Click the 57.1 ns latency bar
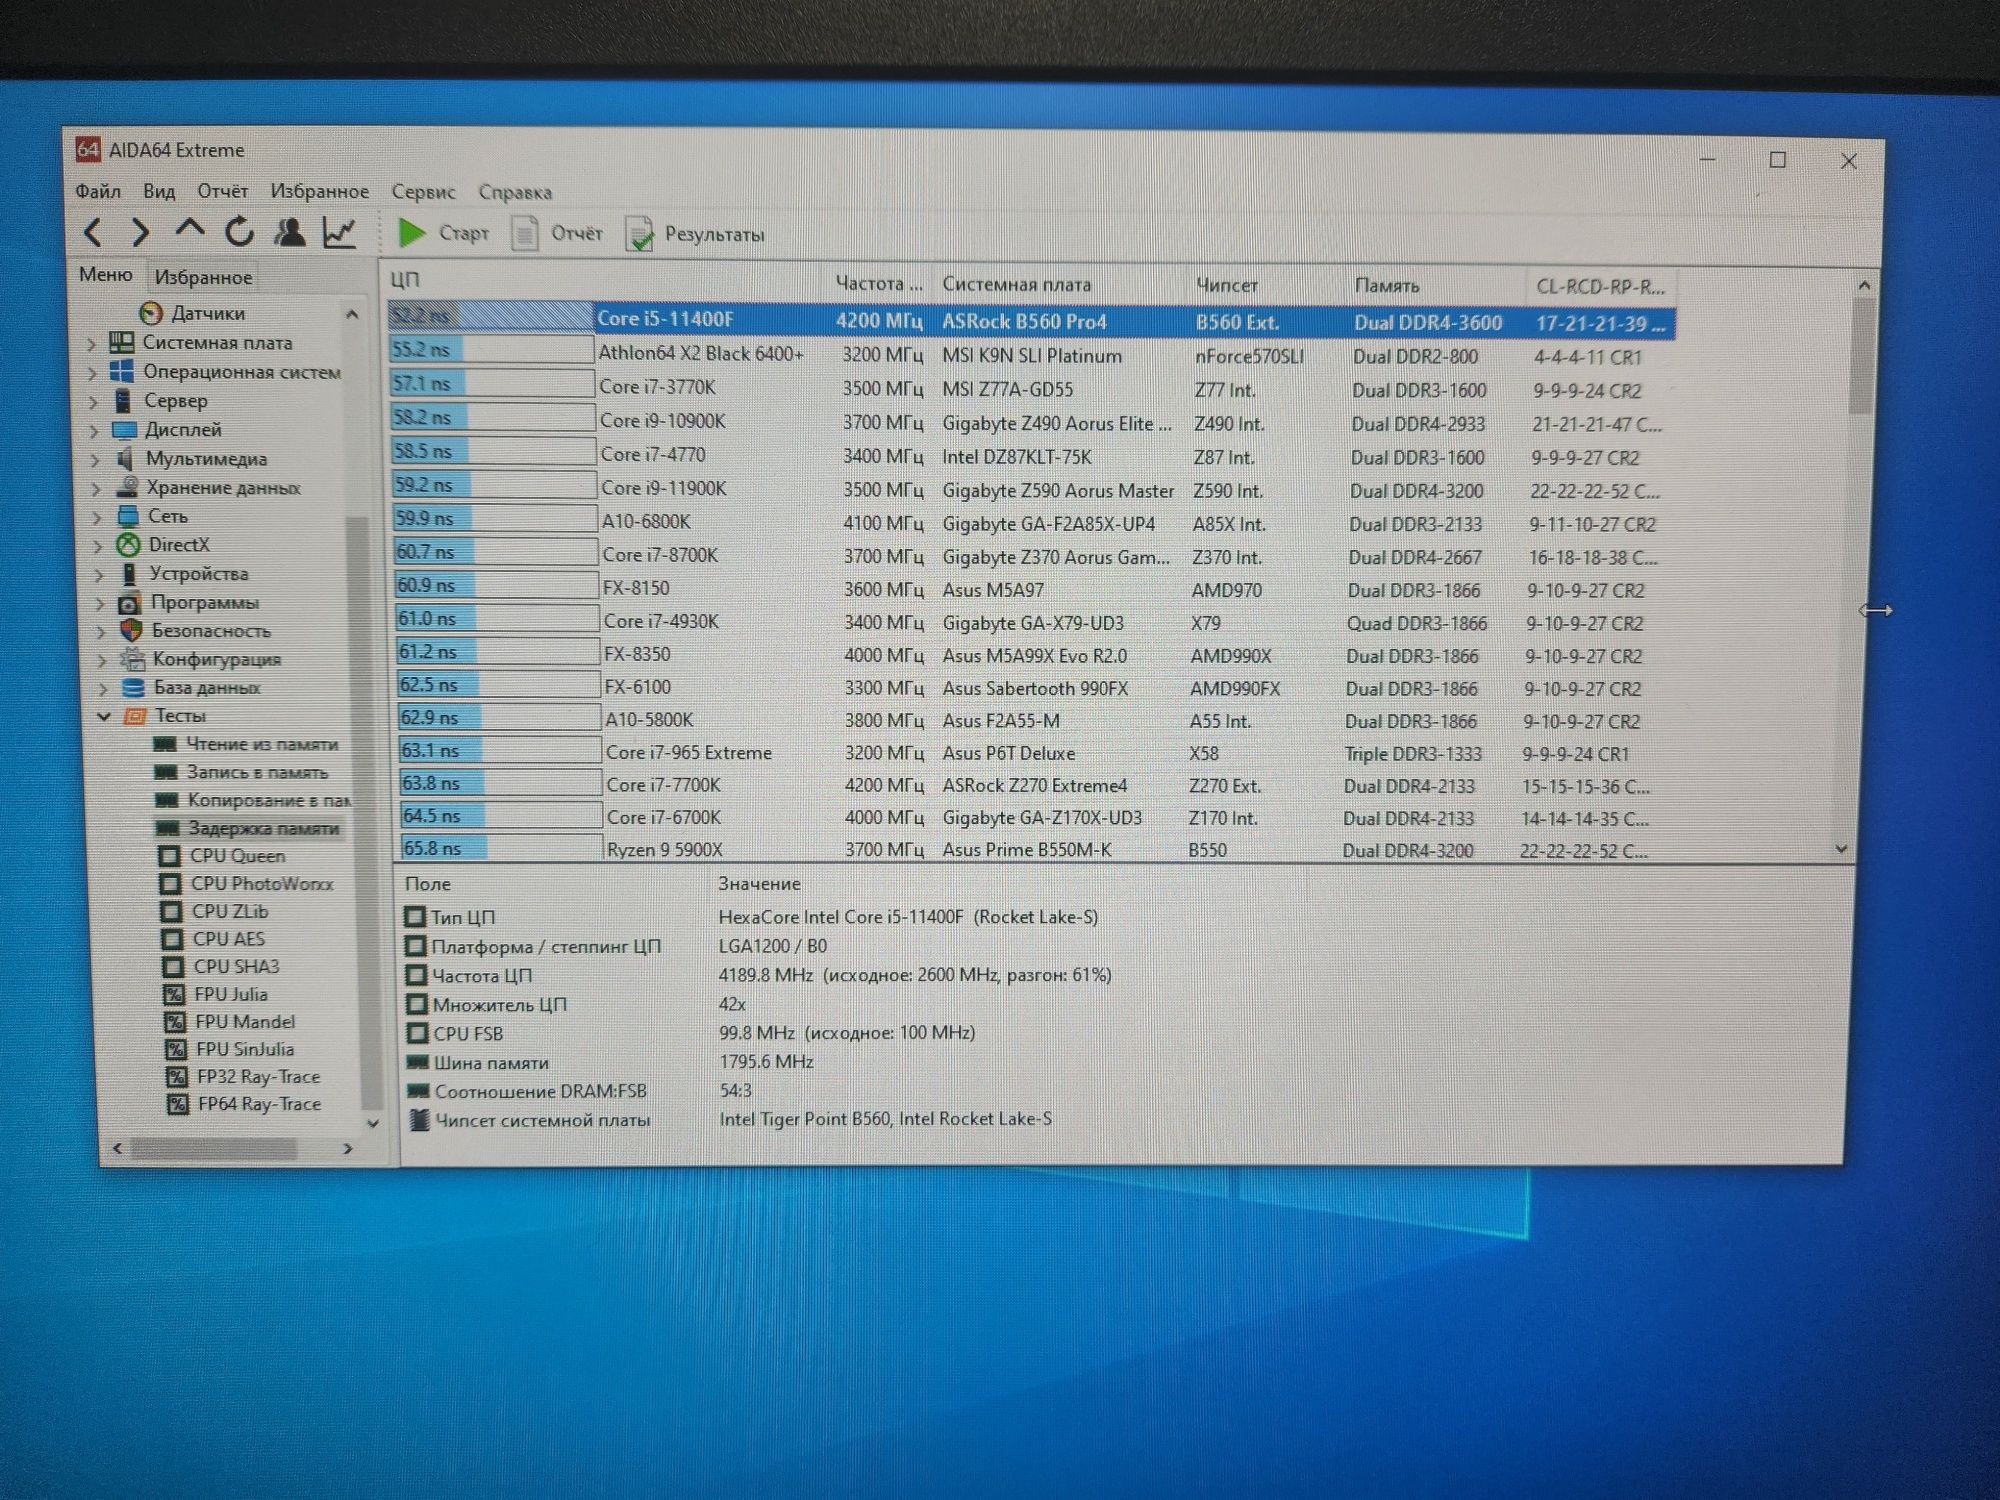This screenshot has width=2000, height=1500. click(492, 384)
